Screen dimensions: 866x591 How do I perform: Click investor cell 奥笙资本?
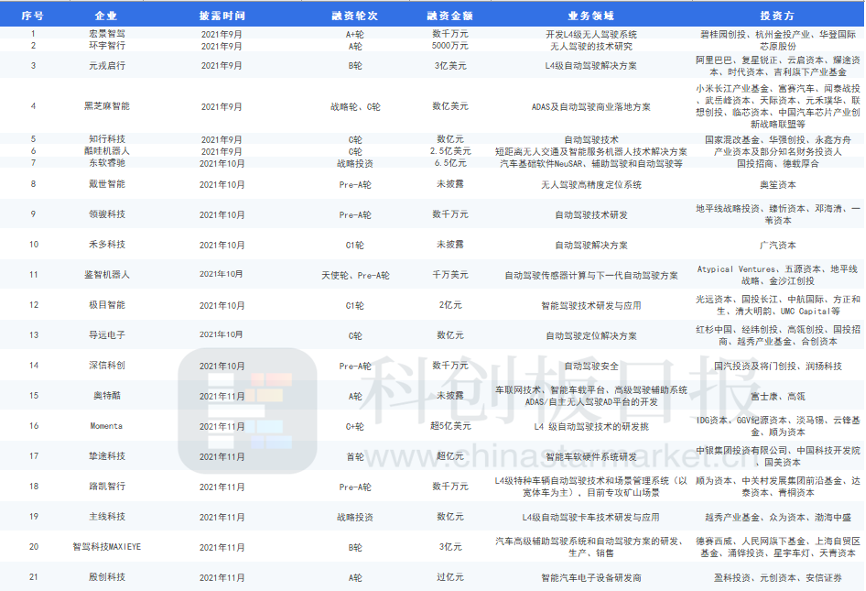pyautogui.click(x=778, y=184)
